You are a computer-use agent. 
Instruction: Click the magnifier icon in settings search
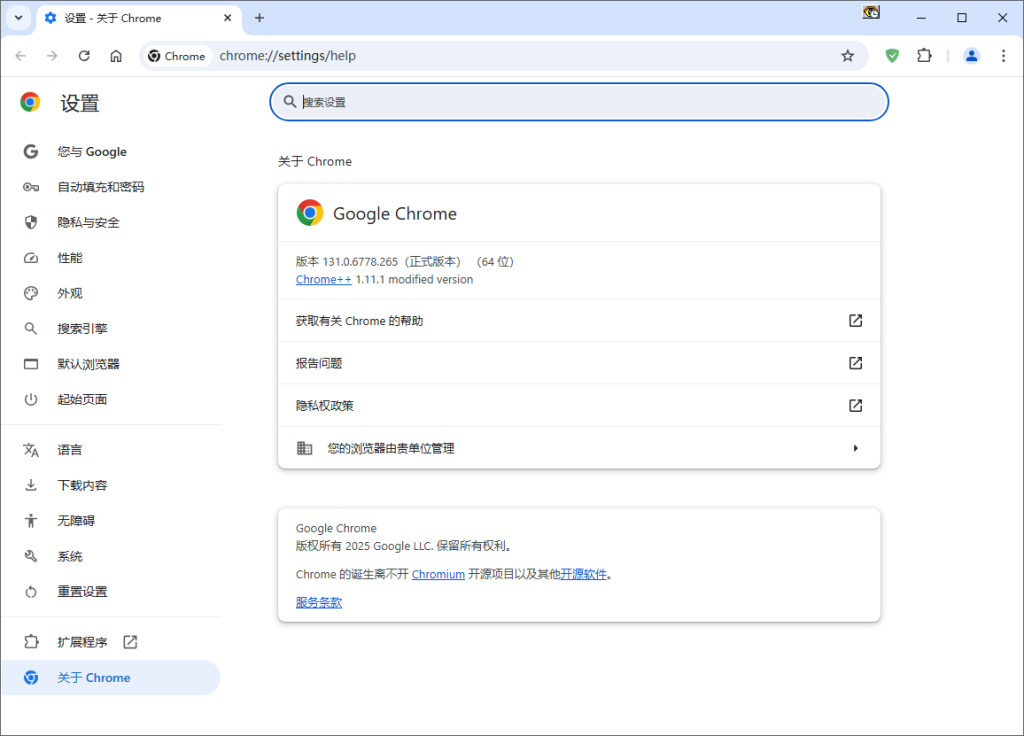290,102
